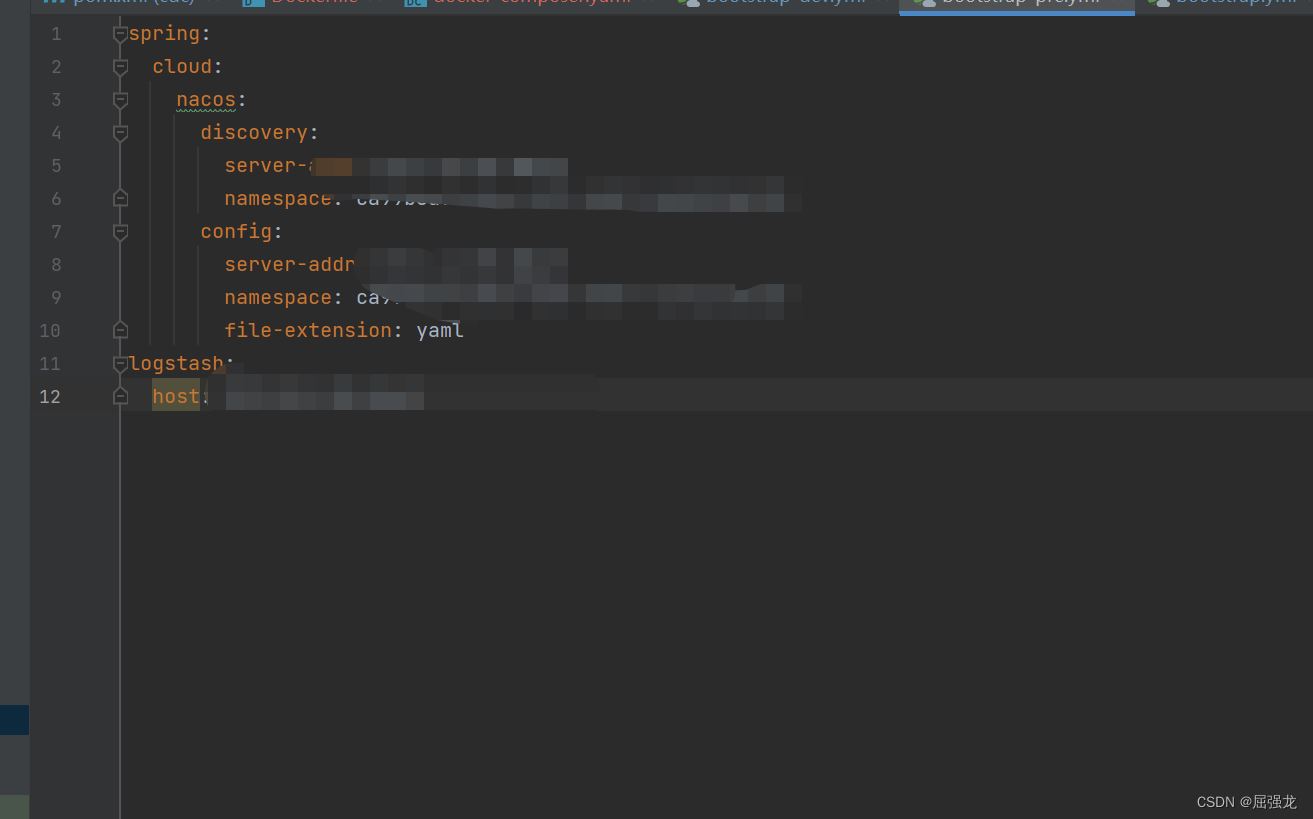Click fold-end marker on line 6

[120, 198]
